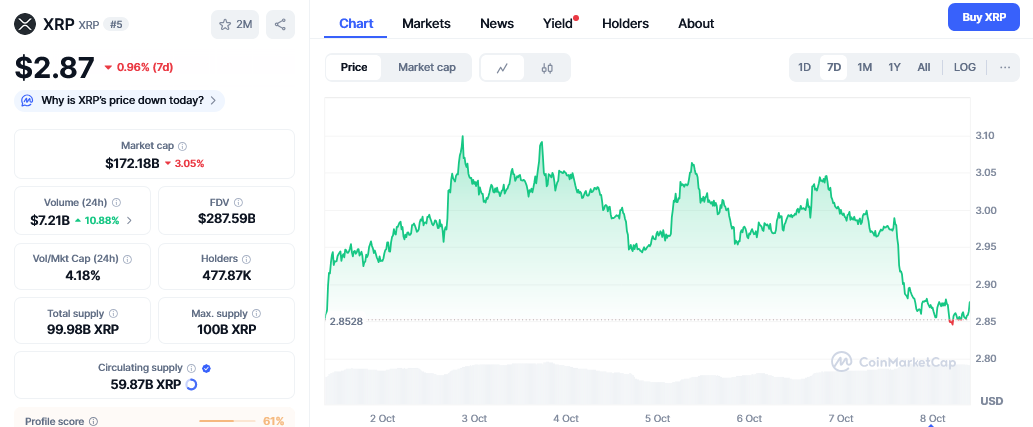Click the XRP logo icon
This screenshot has height=427, width=1033.
click(x=26, y=24)
